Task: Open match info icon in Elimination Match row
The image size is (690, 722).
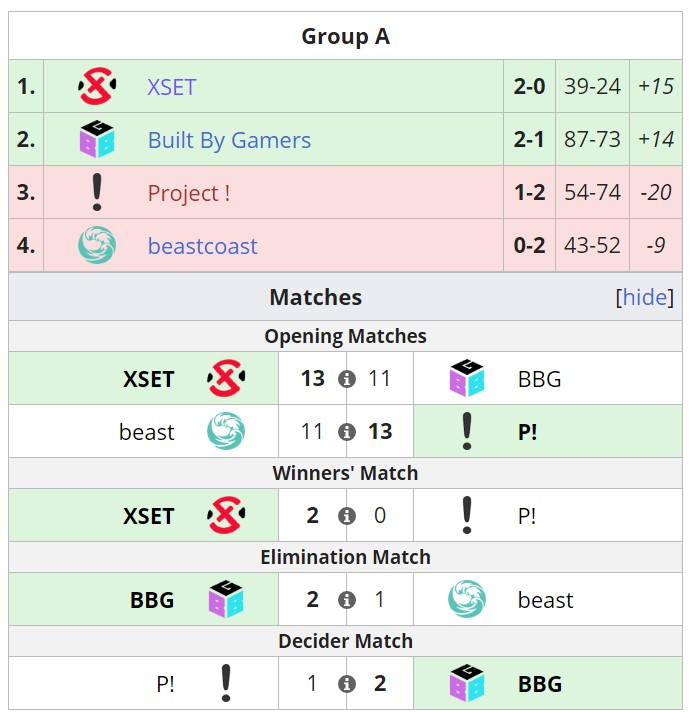Action: click(347, 600)
